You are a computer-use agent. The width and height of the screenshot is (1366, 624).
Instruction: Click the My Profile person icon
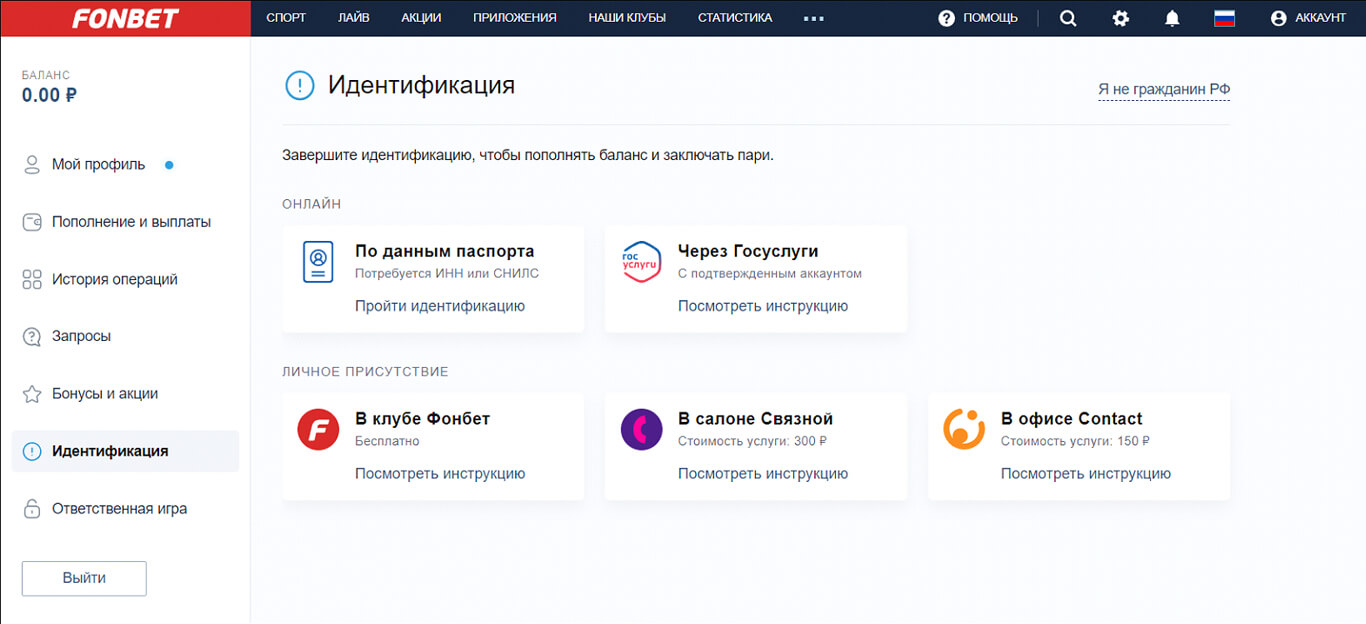(32, 165)
